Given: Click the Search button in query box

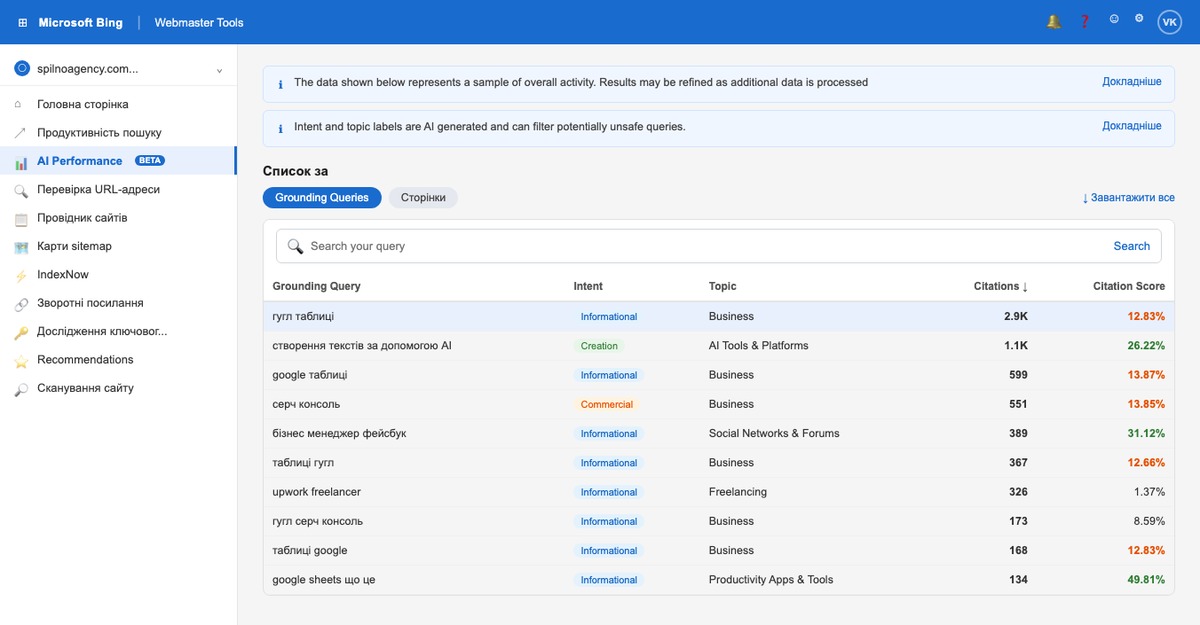Looking at the screenshot, I should pyautogui.click(x=1132, y=246).
